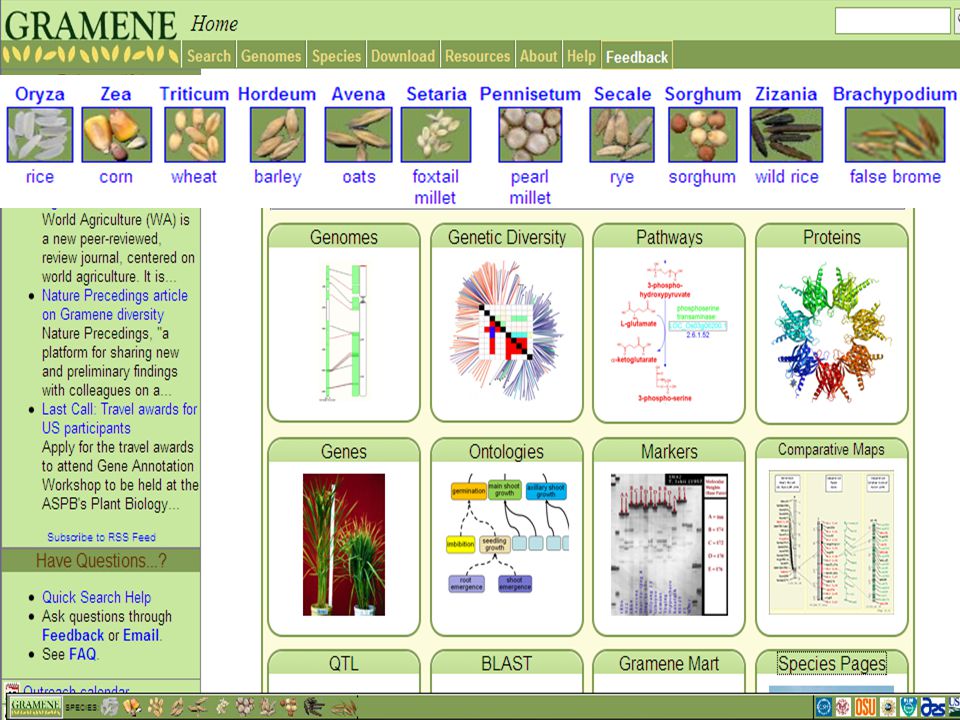Open the Pathways diagram image
The height and width of the screenshot is (720, 960).
point(669,331)
